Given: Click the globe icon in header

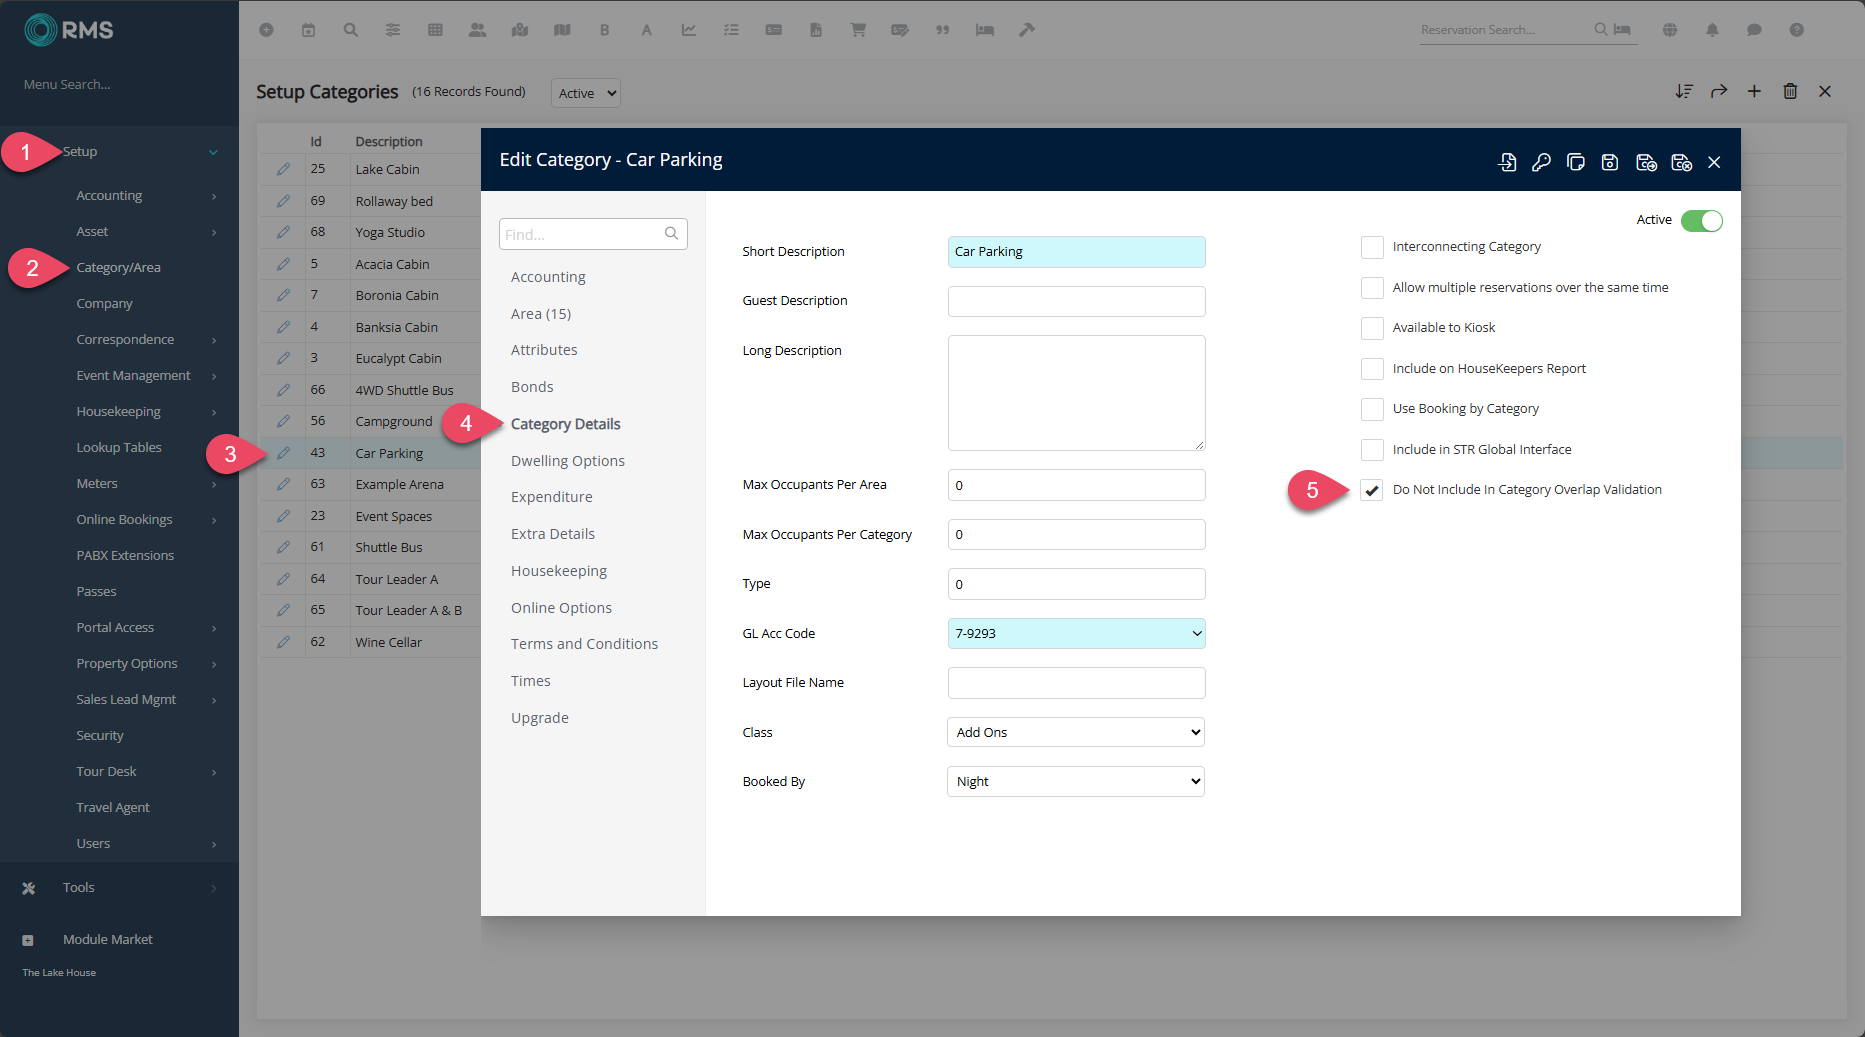Looking at the screenshot, I should [x=1670, y=30].
